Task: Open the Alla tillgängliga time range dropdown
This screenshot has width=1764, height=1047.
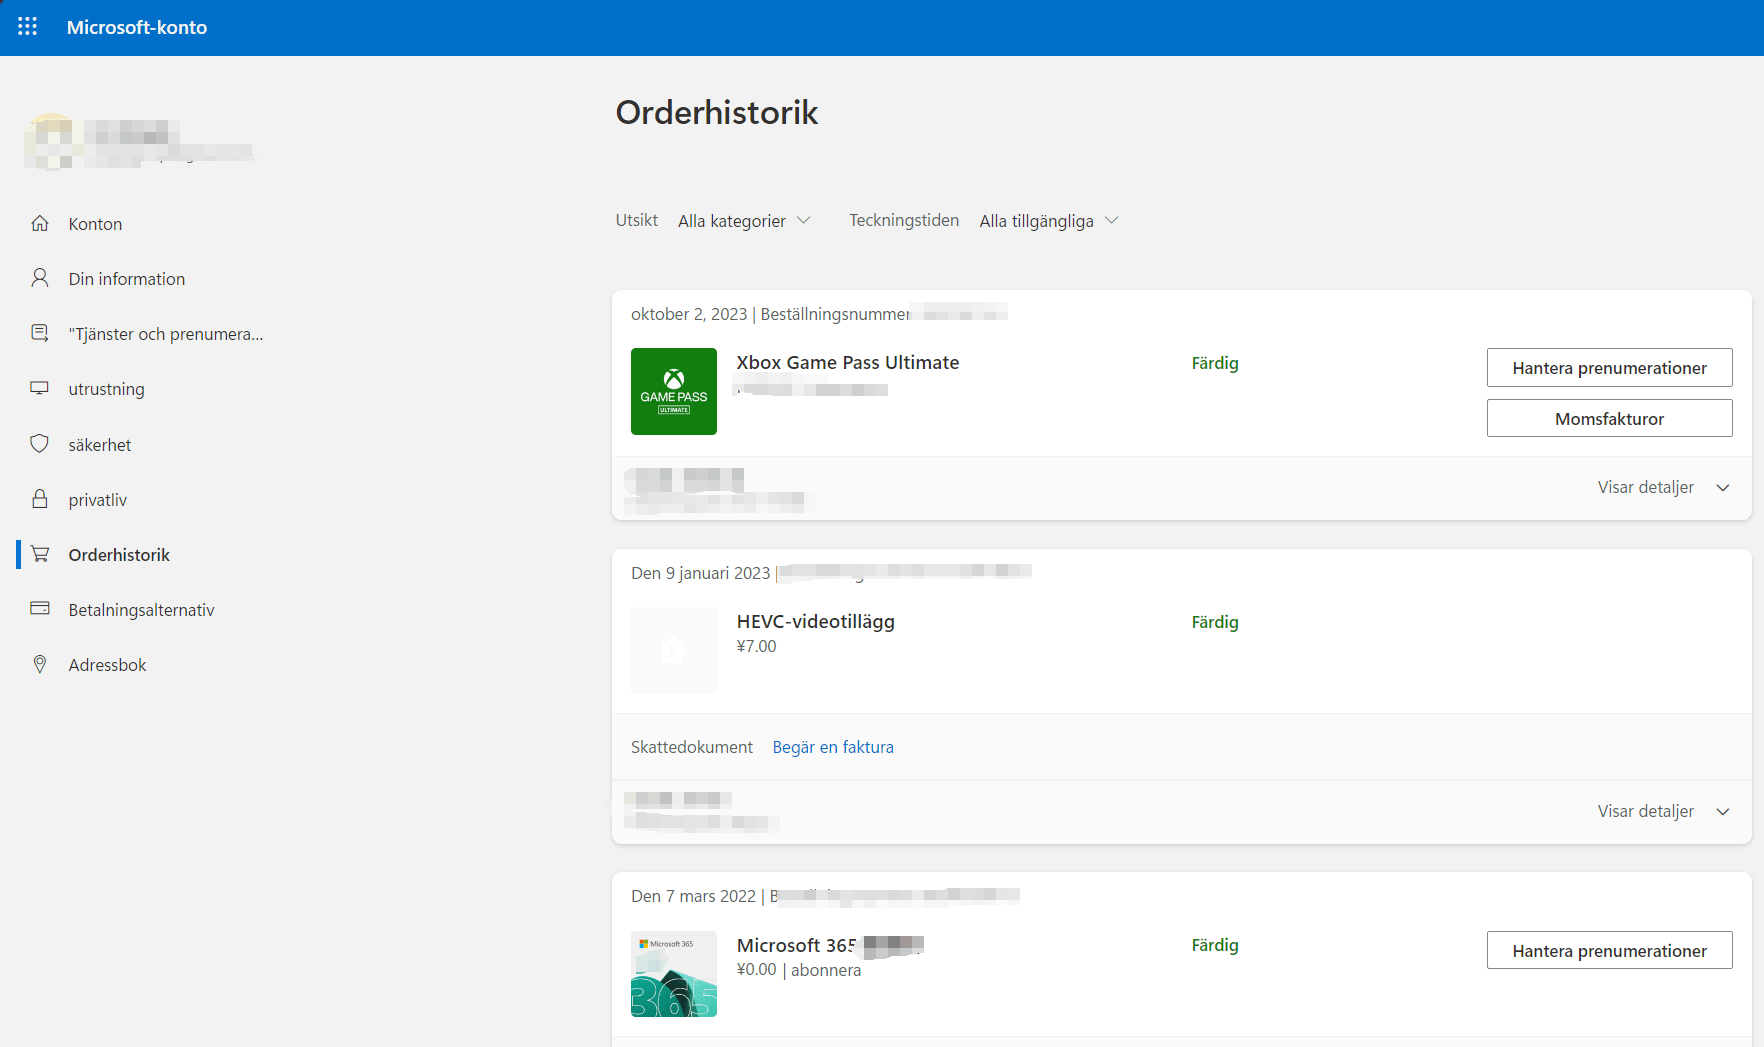Action: [1049, 221]
